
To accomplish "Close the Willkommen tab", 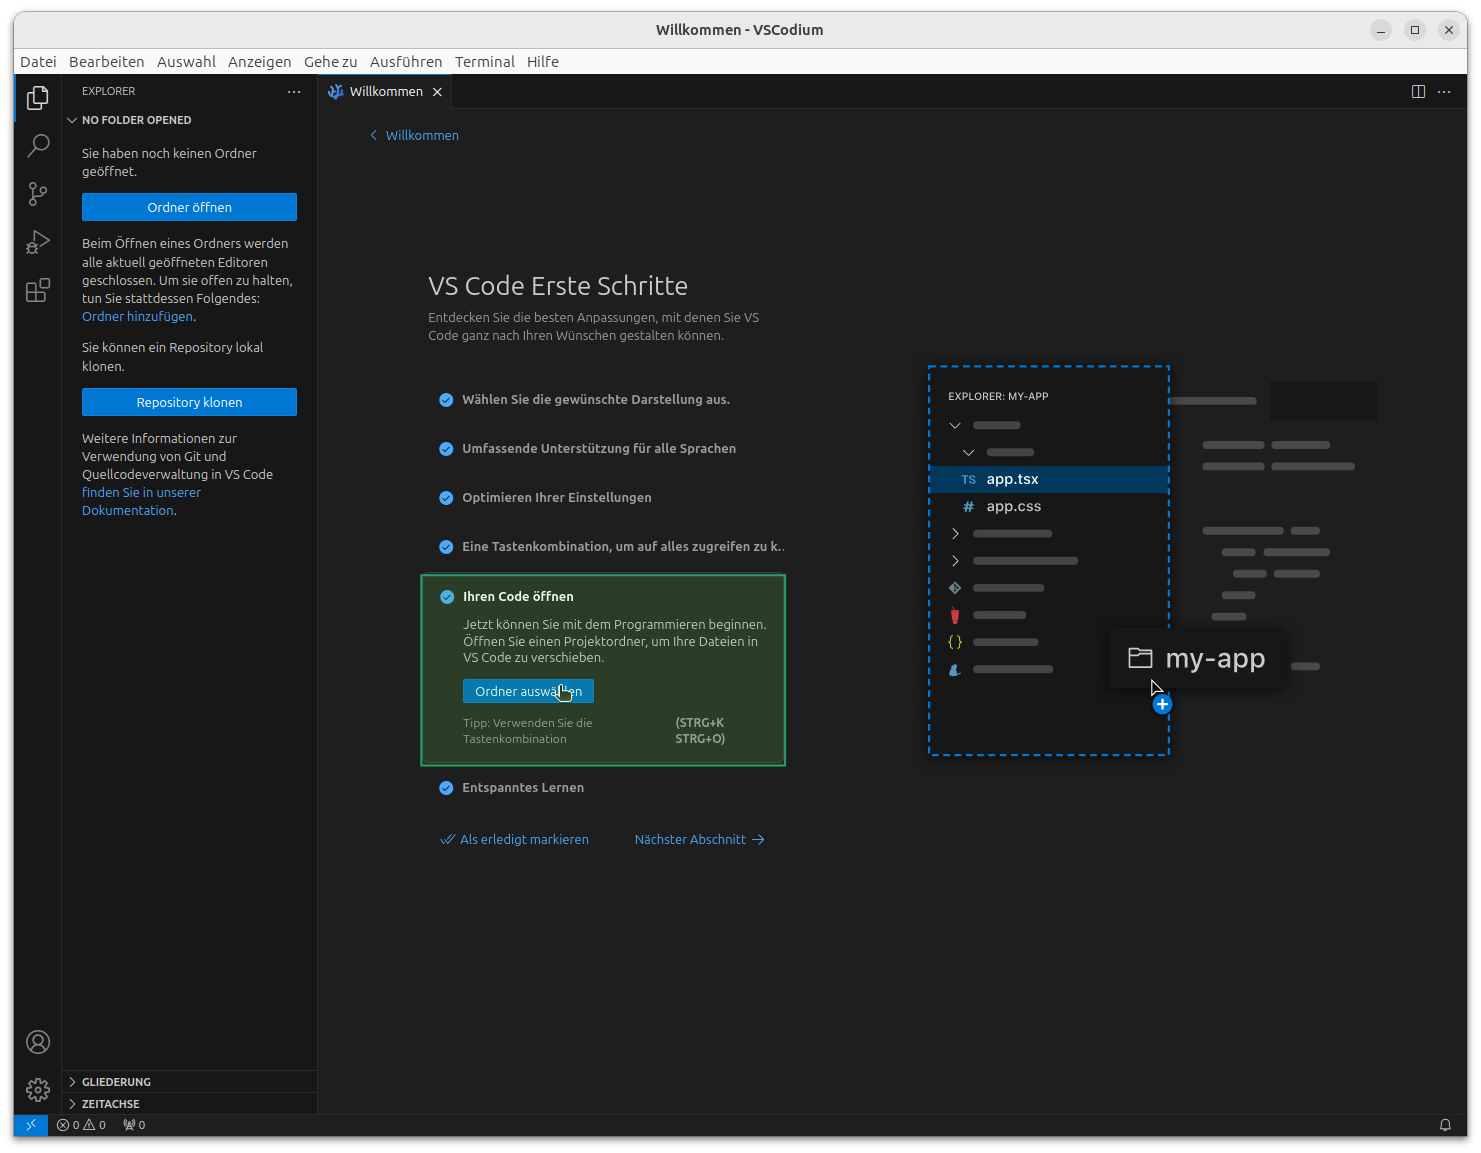I will (x=437, y=92).
